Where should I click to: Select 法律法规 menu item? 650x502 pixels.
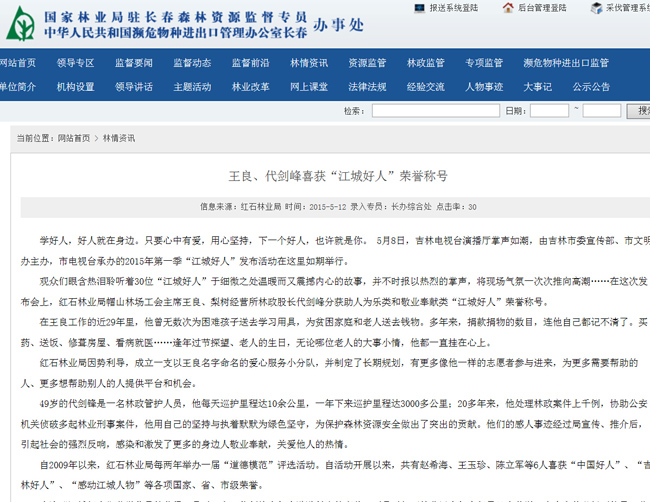(367, 86)
